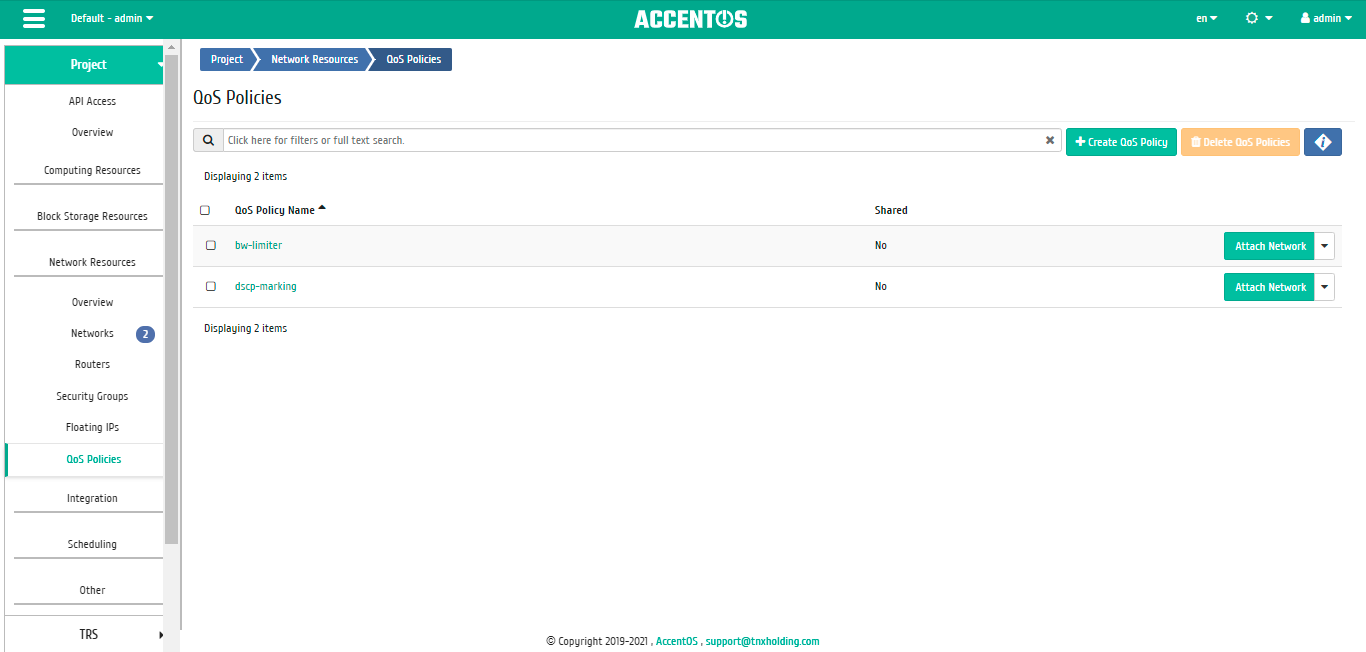This screenshot has height=652, width=1366.
Task: Expand actions dropdown for dscp-marking
Action: tap(1325, 287)
